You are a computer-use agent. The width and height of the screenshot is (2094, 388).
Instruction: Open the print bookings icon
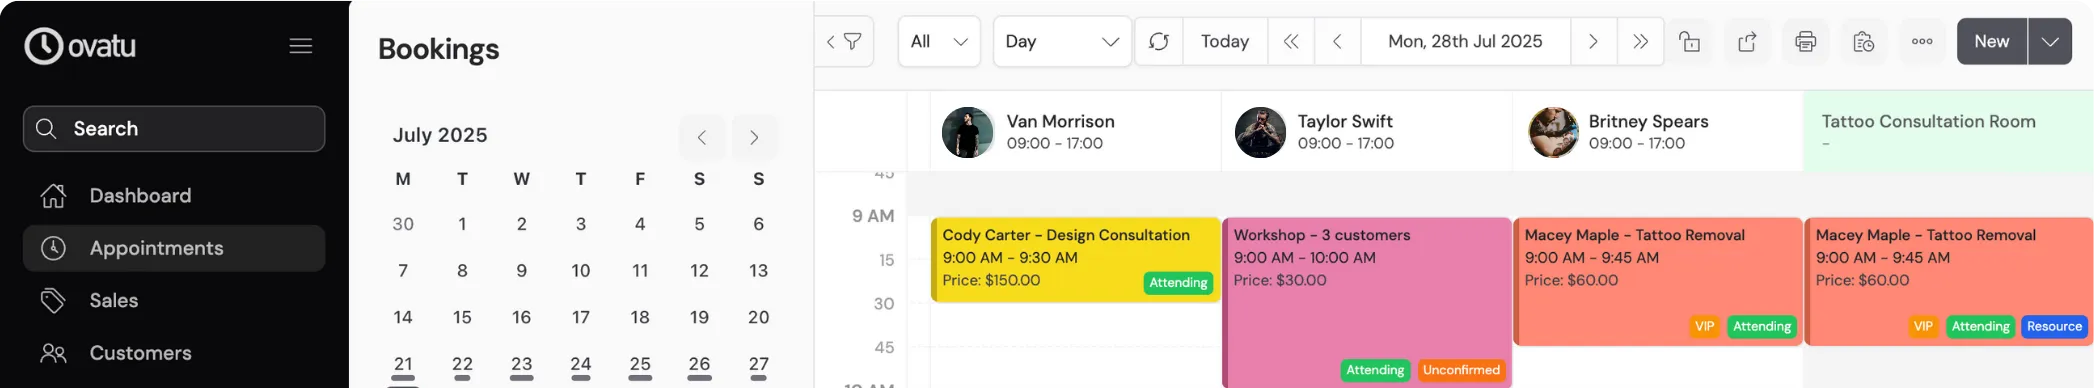click(x=1805, y=42)
